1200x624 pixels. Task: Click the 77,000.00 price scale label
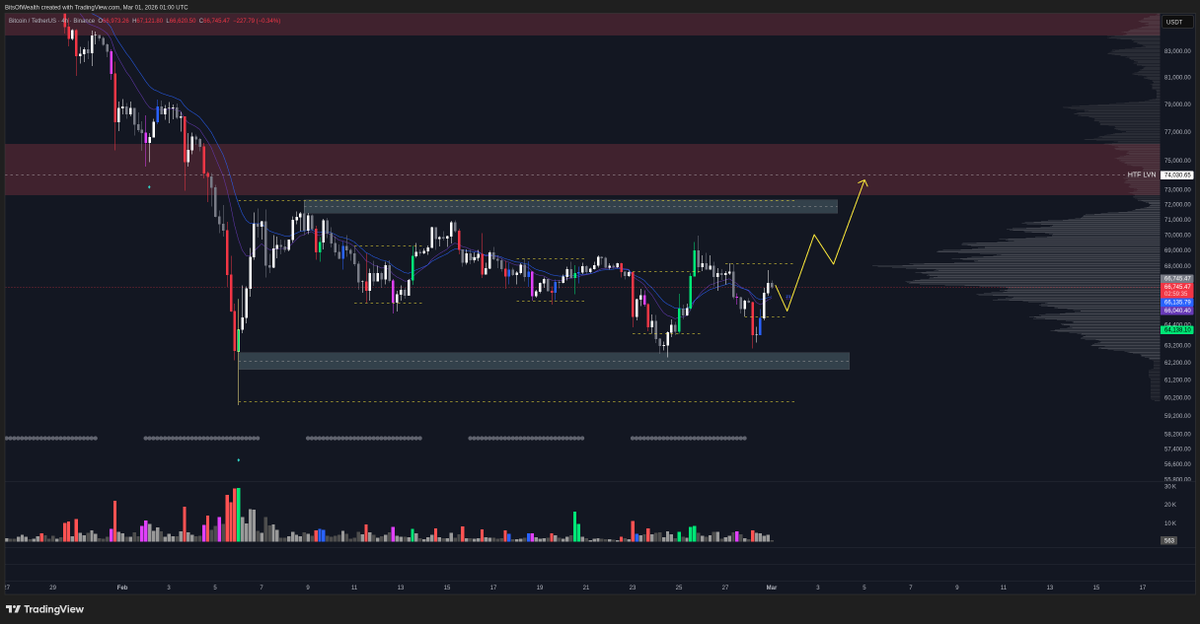(x=1175, y=132)
